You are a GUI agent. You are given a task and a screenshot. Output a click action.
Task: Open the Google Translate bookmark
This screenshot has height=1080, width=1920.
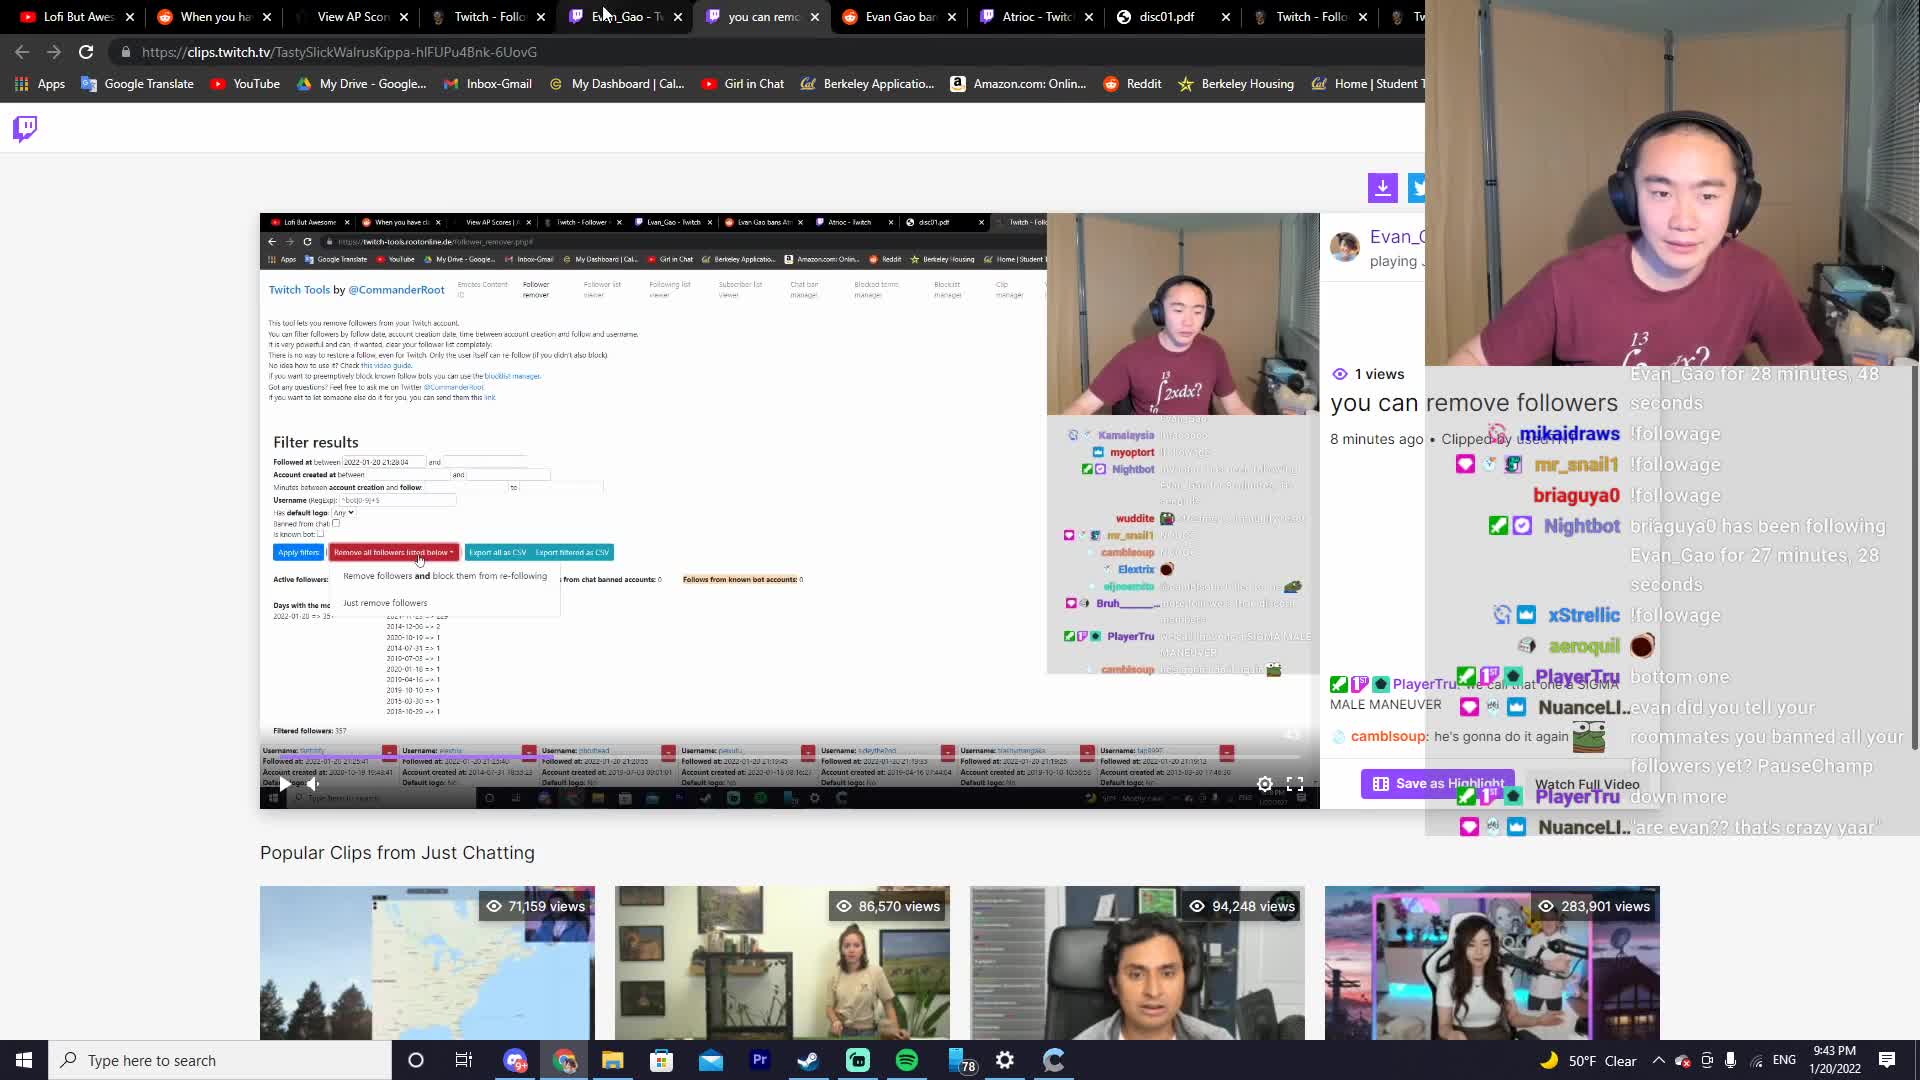138,84
